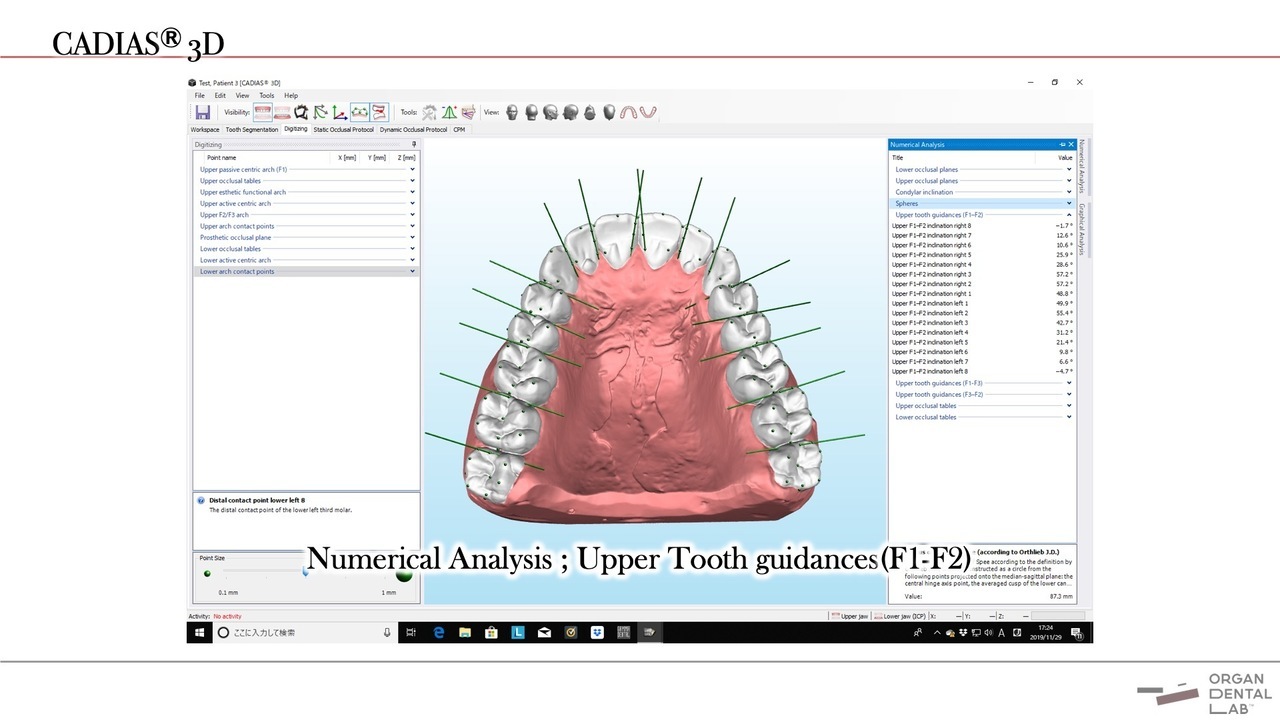Select Upper F1-F2 inclination right 8 row
Image resolution: width=1280 pixels, height=720 pixels.
[982, 226]
